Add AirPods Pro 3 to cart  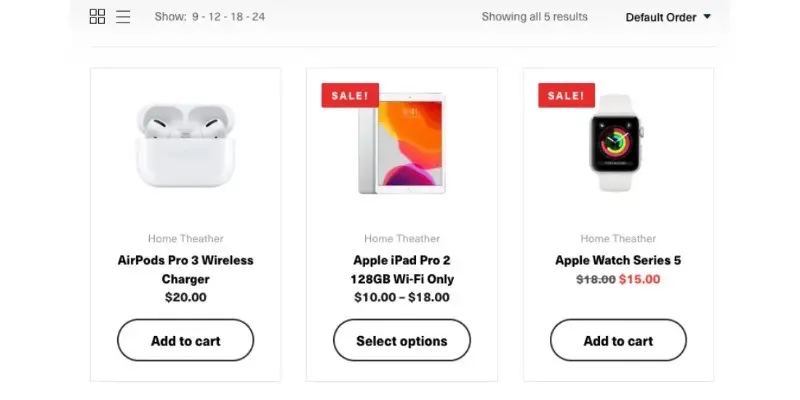(x=186, y=340)
